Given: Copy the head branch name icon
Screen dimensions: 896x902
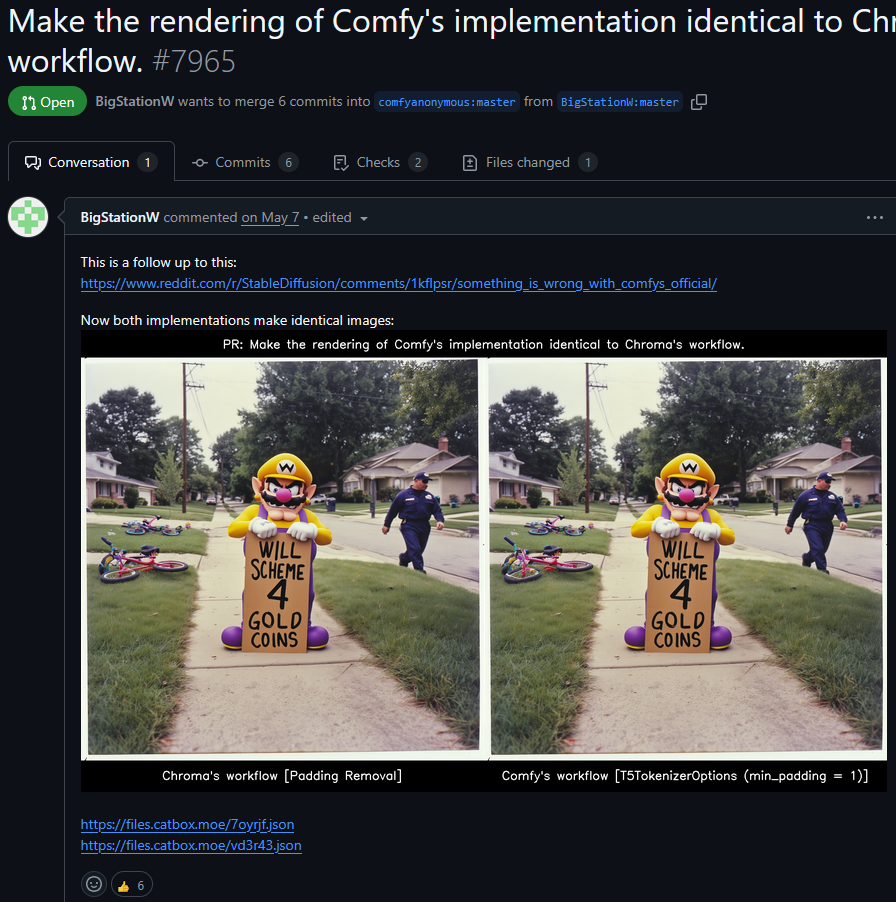Looking at the screenshot, I should pos(699,102).
